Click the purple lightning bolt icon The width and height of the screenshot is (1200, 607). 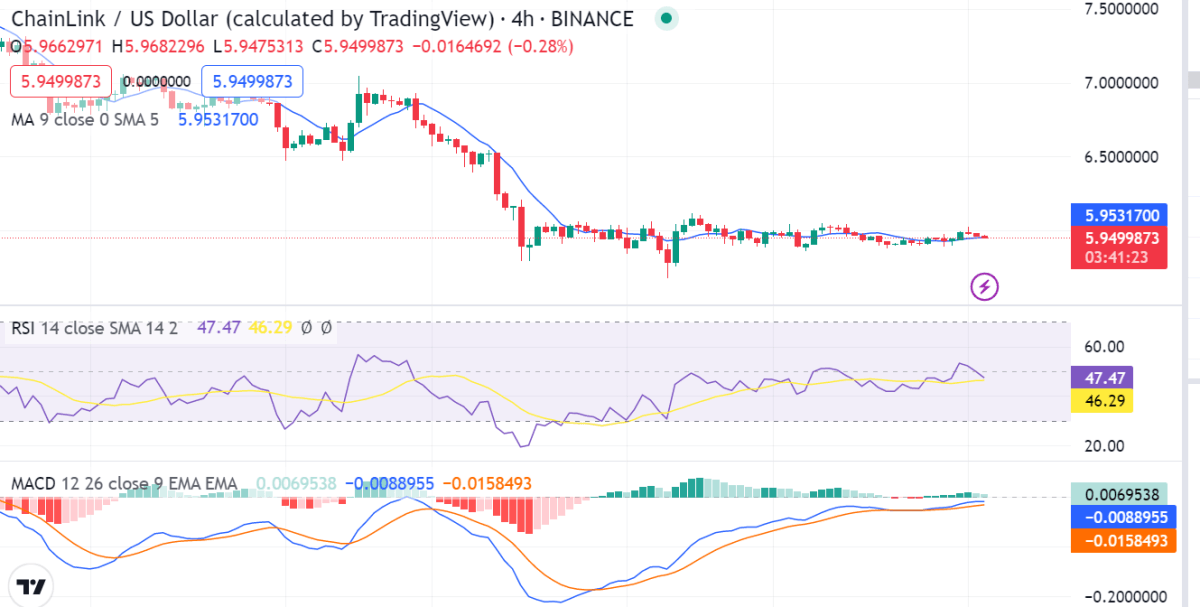pos(985,287)
